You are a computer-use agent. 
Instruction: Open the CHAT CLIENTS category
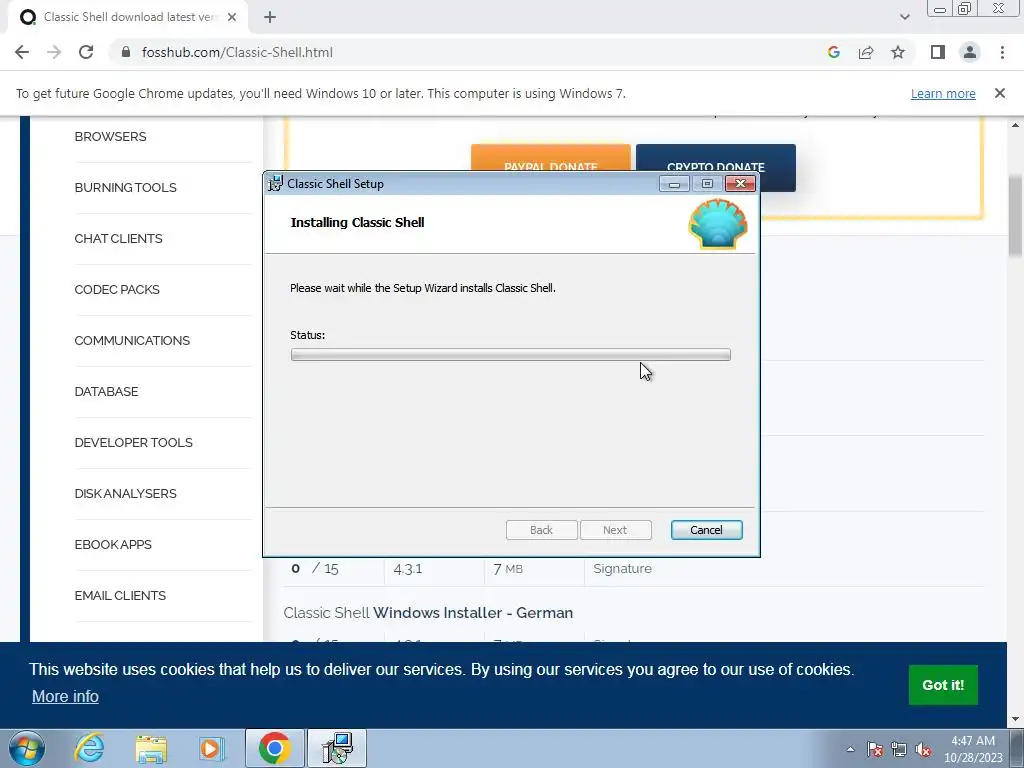118,238
